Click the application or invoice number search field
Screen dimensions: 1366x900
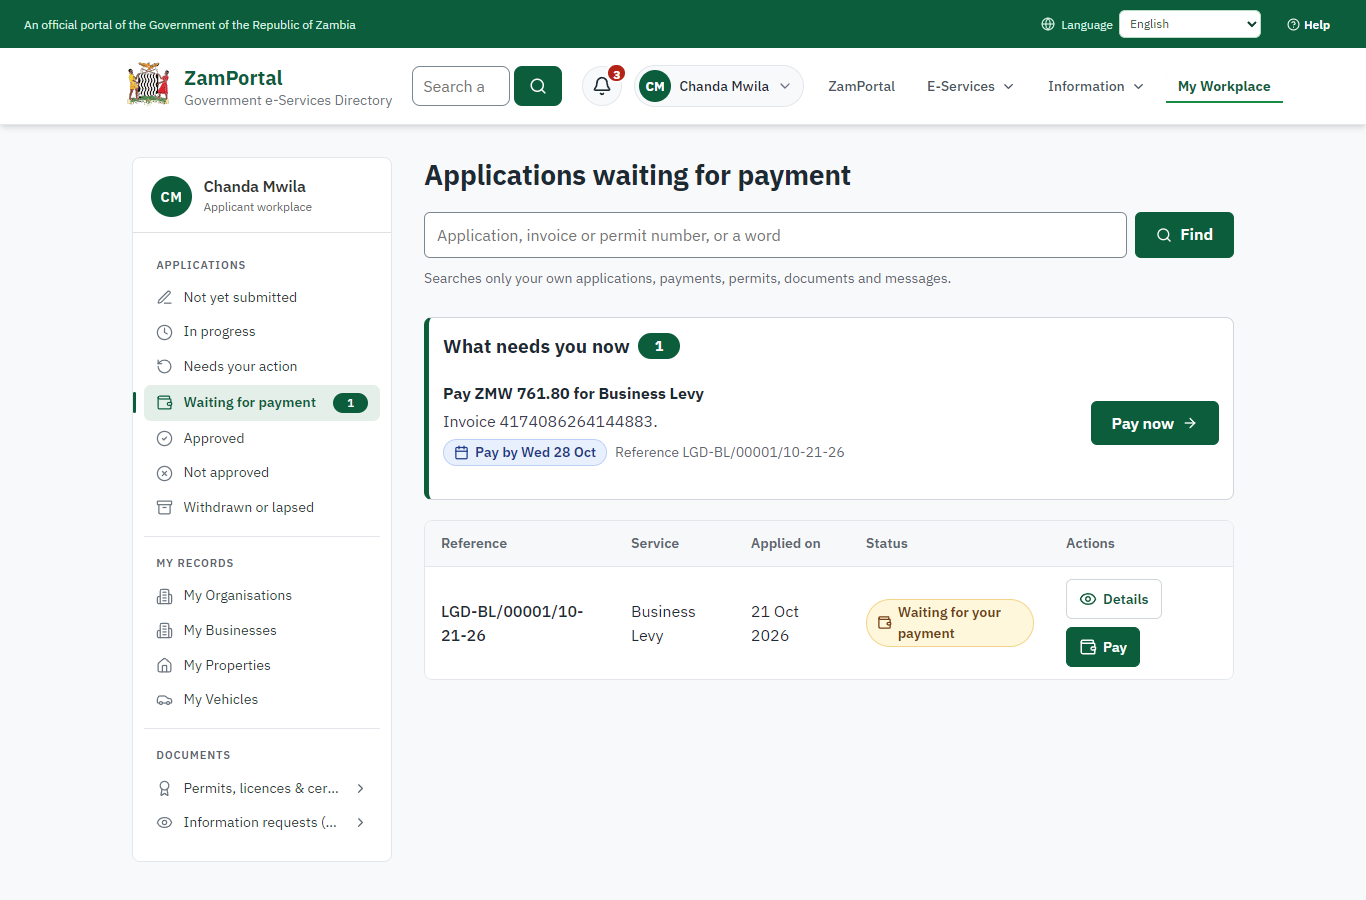pos(775,235)
